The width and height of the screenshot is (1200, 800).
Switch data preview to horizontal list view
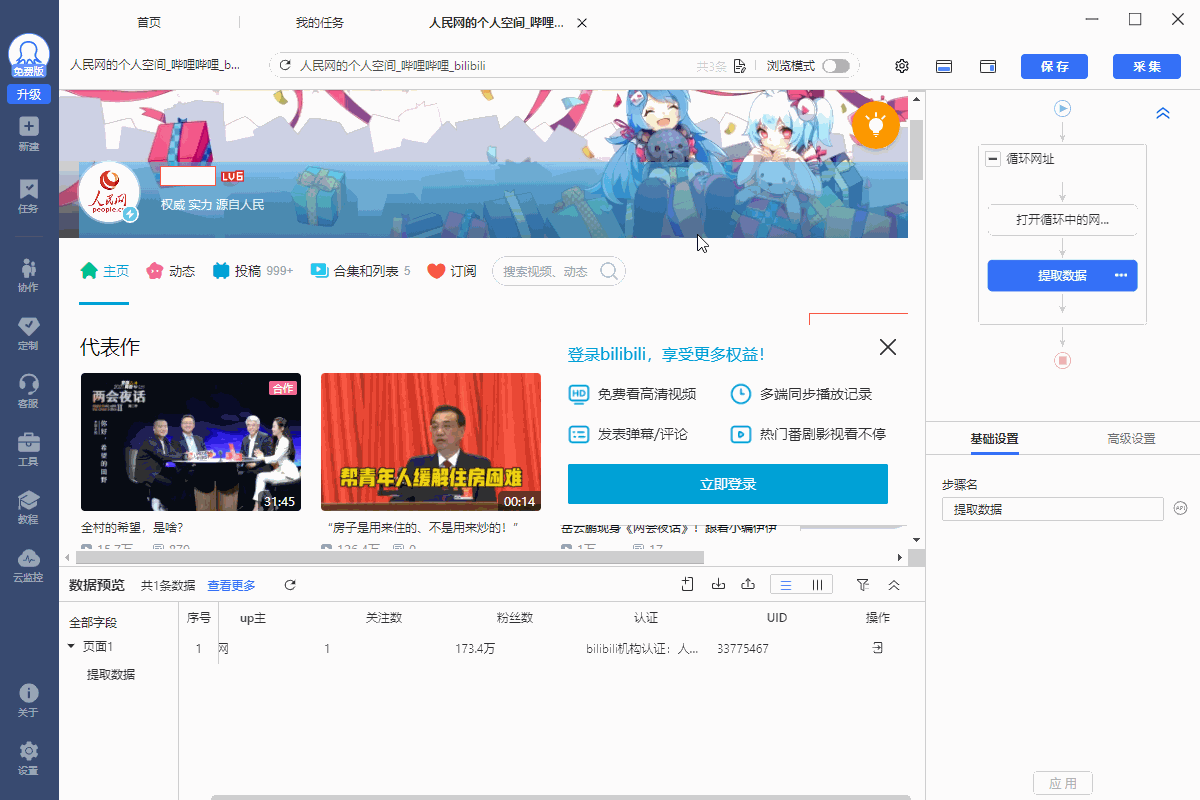[786, 585]
